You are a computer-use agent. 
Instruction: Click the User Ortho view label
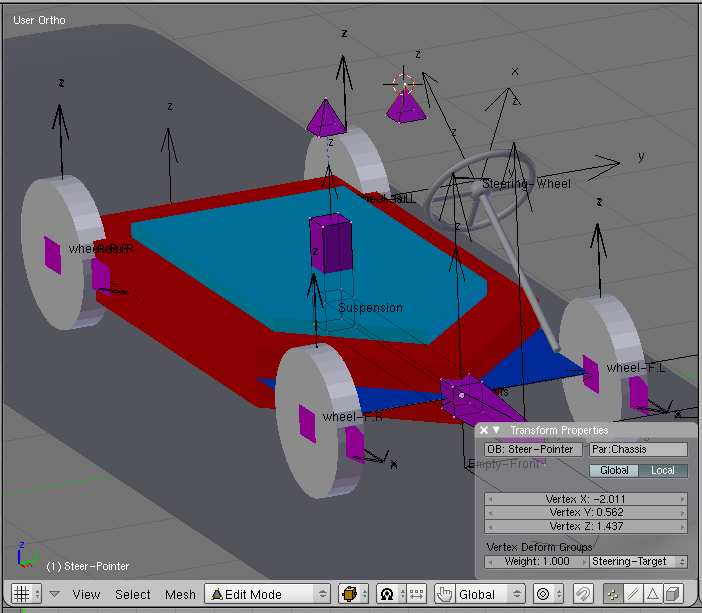click(x=39, y=20)
